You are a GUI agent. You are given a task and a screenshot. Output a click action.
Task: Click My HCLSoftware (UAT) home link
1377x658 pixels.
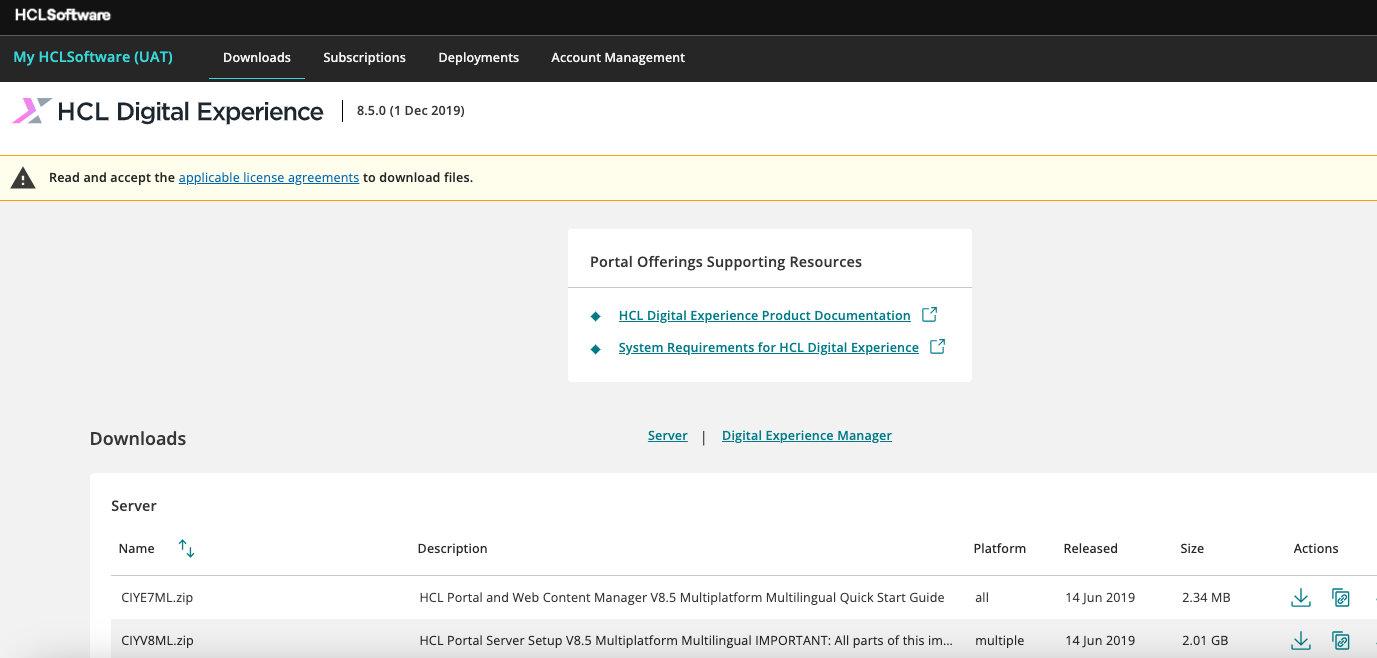(x=93, y=57)
